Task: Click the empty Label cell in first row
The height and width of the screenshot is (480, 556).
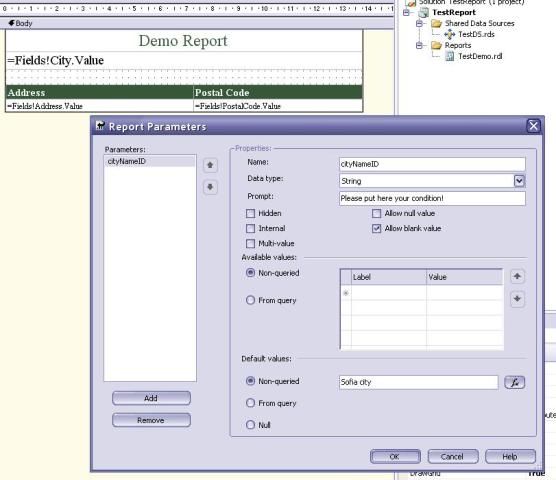Action: (x=389, y=293)
